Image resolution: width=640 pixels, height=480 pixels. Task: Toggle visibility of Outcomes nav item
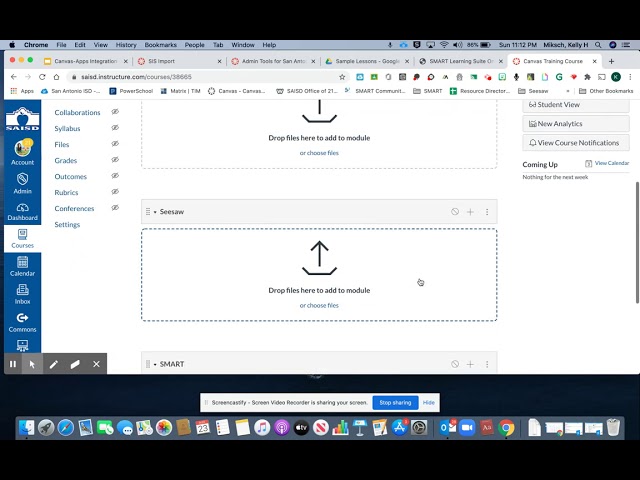[x=115, y=176]
